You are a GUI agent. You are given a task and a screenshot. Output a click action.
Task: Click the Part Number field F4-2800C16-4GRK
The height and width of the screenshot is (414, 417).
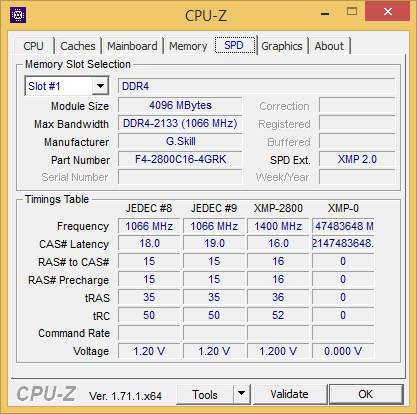pyautogui.click(x=180, y=159)
